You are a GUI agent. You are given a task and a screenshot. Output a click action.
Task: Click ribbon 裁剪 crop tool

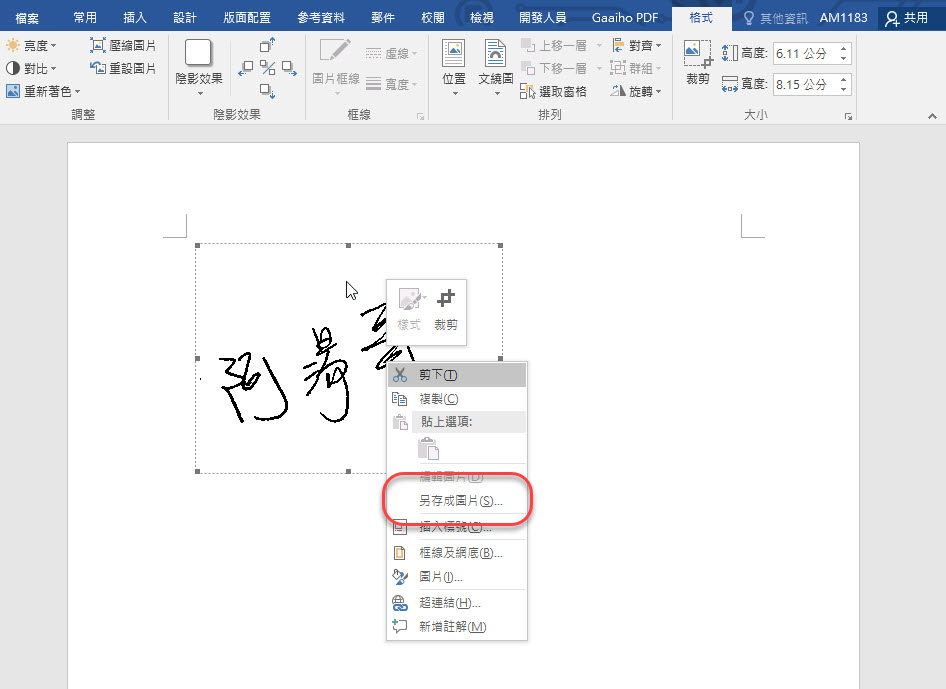[698, 63]
